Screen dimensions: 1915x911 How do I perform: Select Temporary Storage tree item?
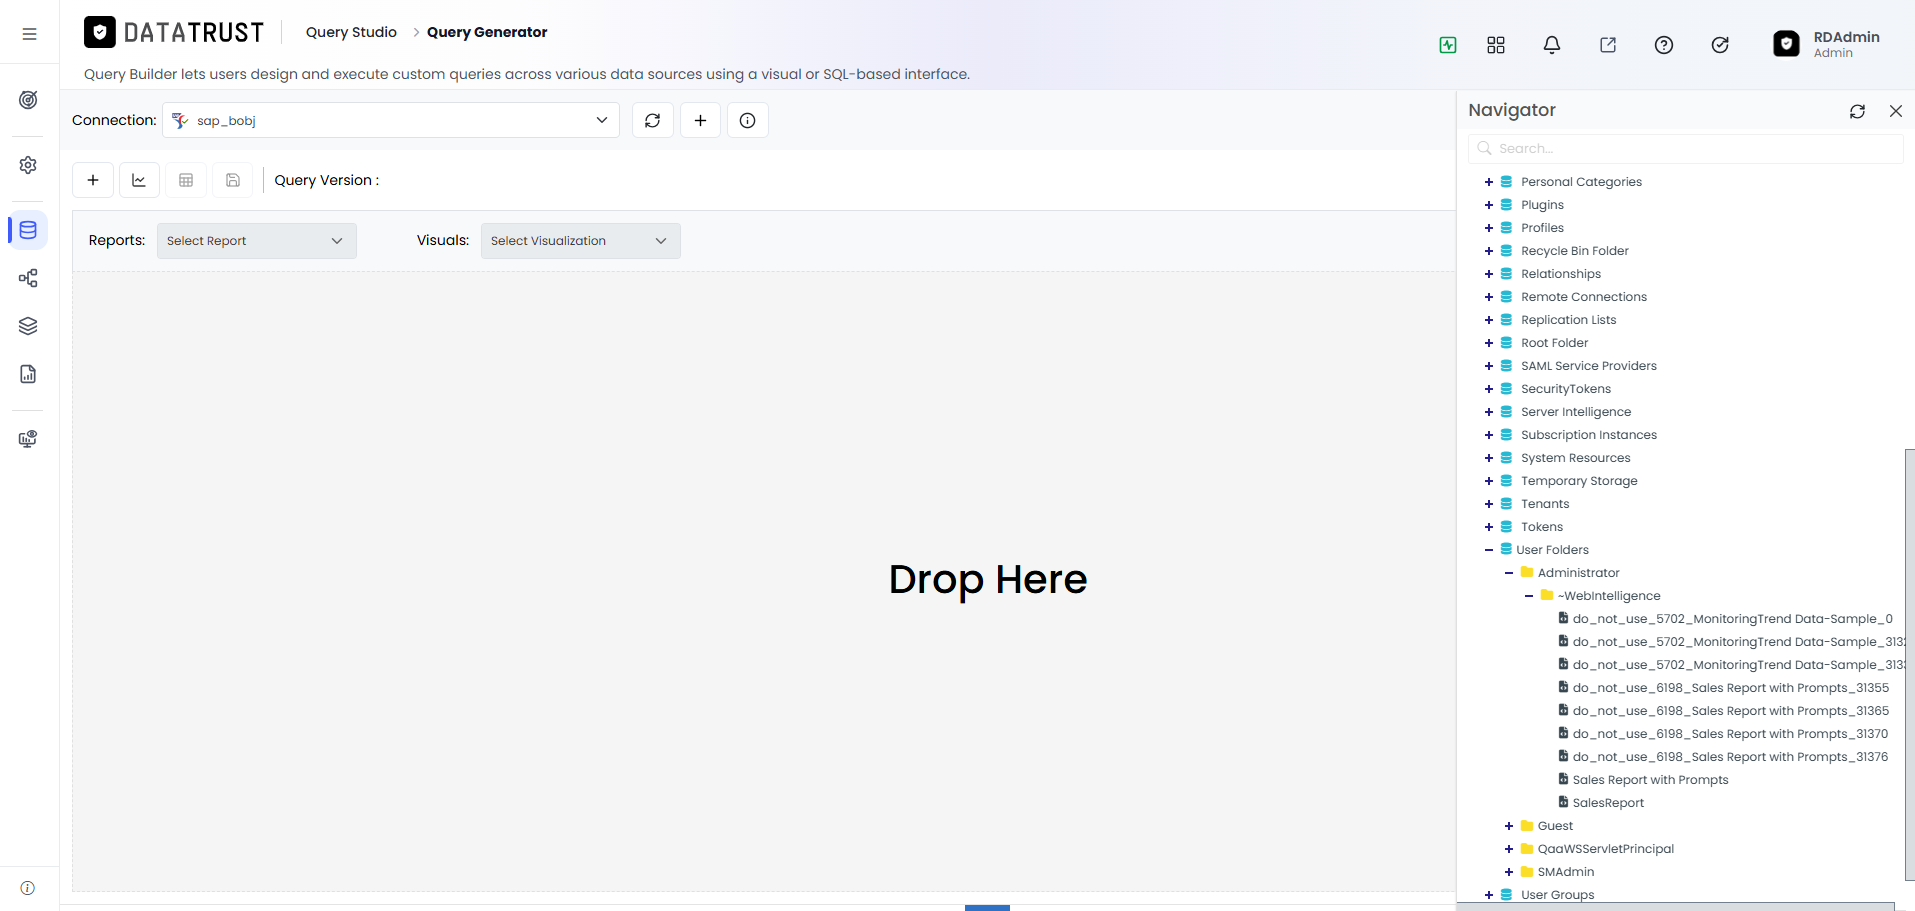1579,481
